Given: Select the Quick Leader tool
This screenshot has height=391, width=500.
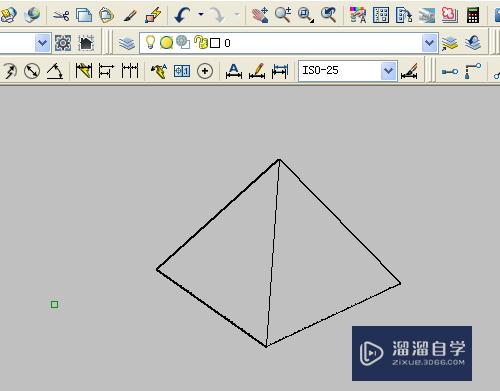Looking at the screenshot, I should click(159, 71).
